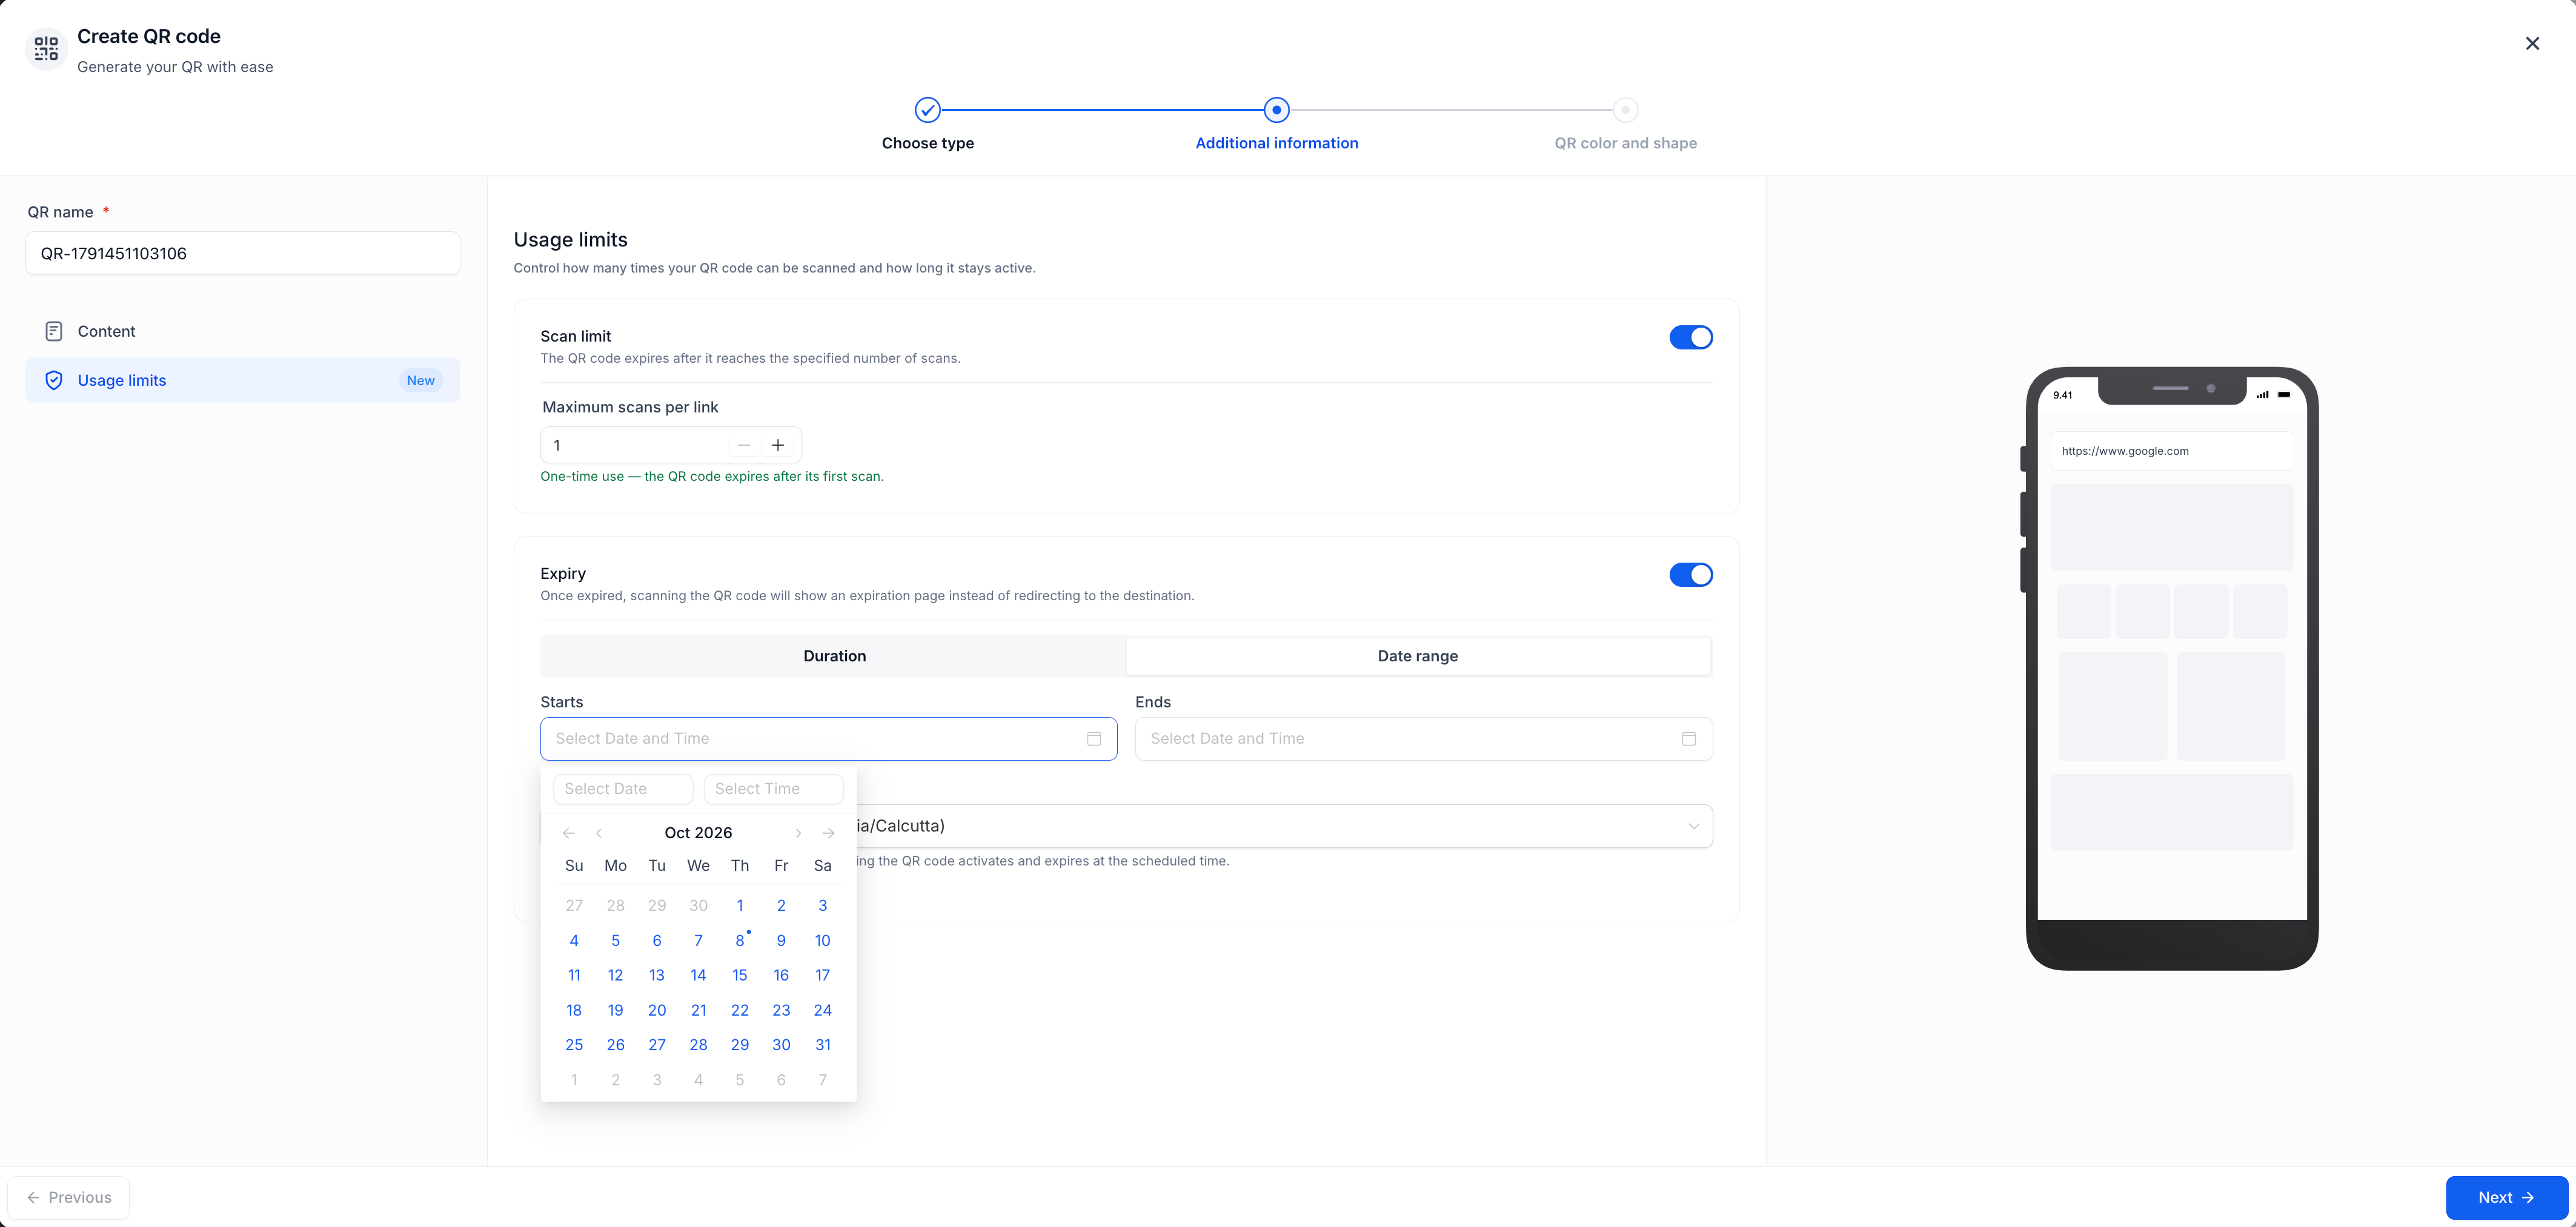This screenshot has width=2576, height=1227.
Task: Click calendar icon in Starts field
Action: coord(1094,738)
